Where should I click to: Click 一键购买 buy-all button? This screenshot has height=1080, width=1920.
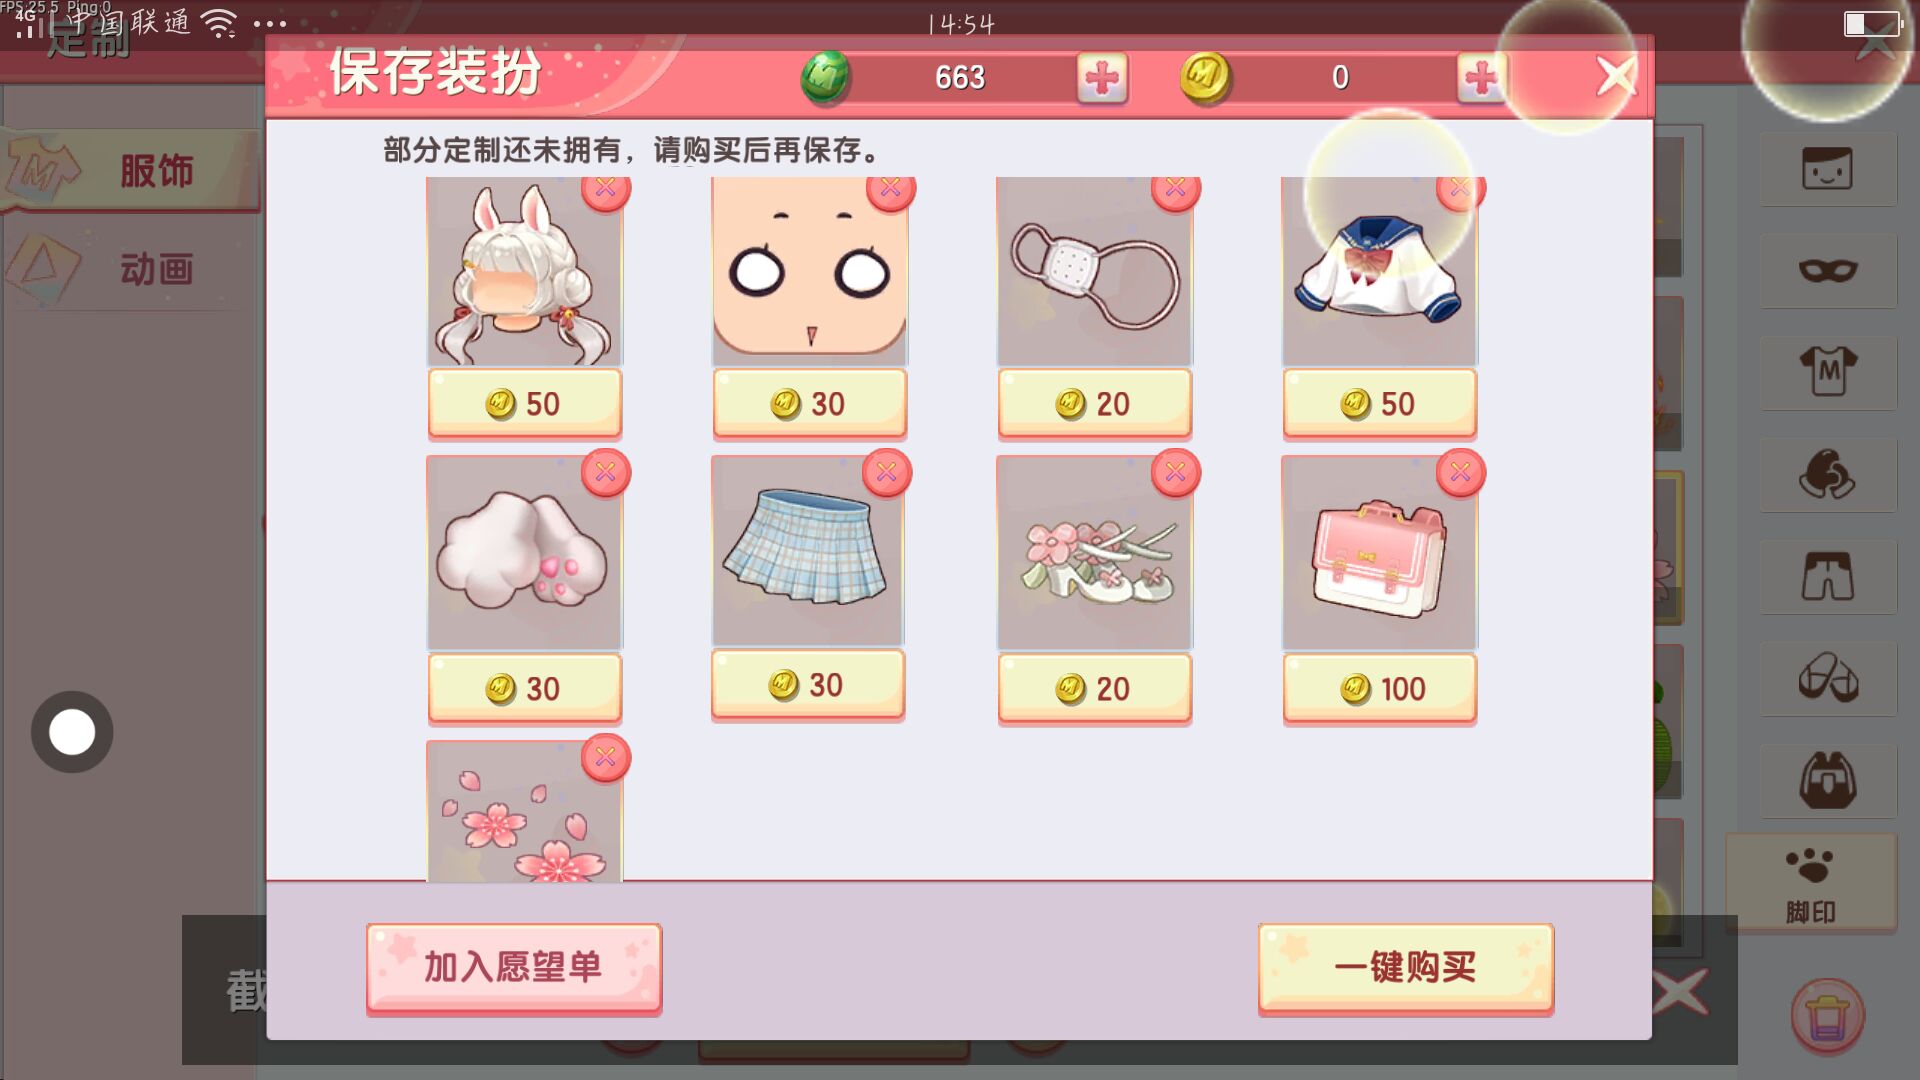coord(1405,968)
